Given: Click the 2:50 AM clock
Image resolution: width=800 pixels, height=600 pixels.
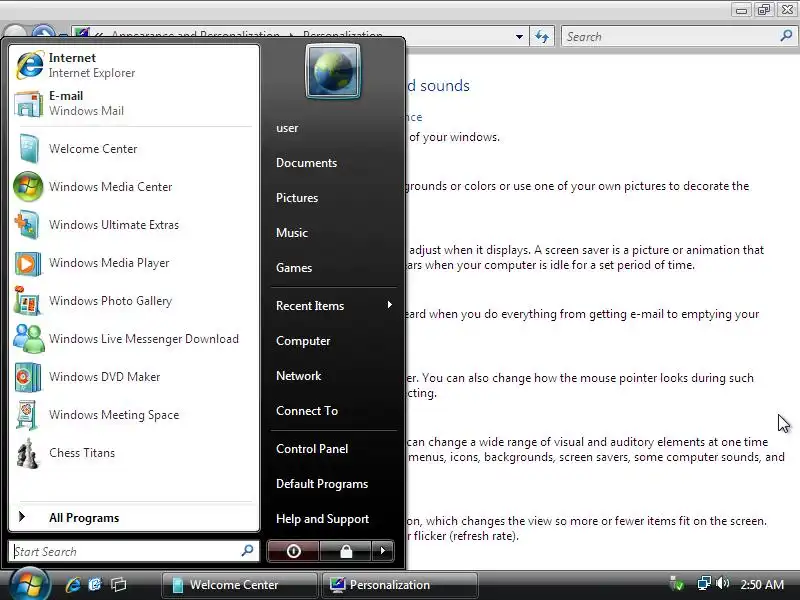Looking at the screenshot, I should [762, 585].
